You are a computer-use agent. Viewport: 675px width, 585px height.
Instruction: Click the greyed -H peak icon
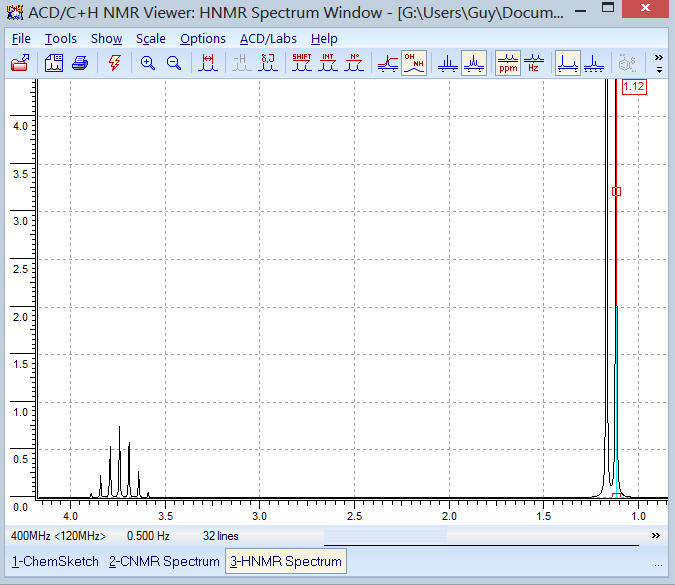pos(242,63)
